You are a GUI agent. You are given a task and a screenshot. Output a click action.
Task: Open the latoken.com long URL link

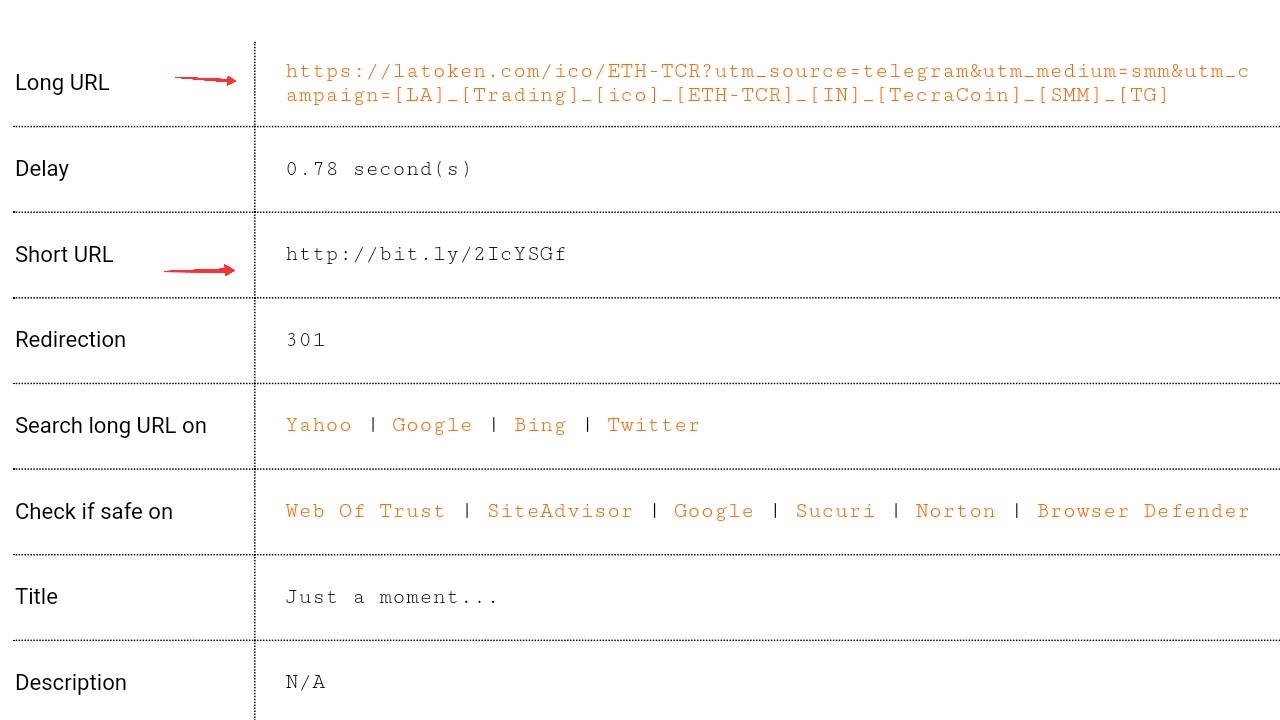coord(767,83)
